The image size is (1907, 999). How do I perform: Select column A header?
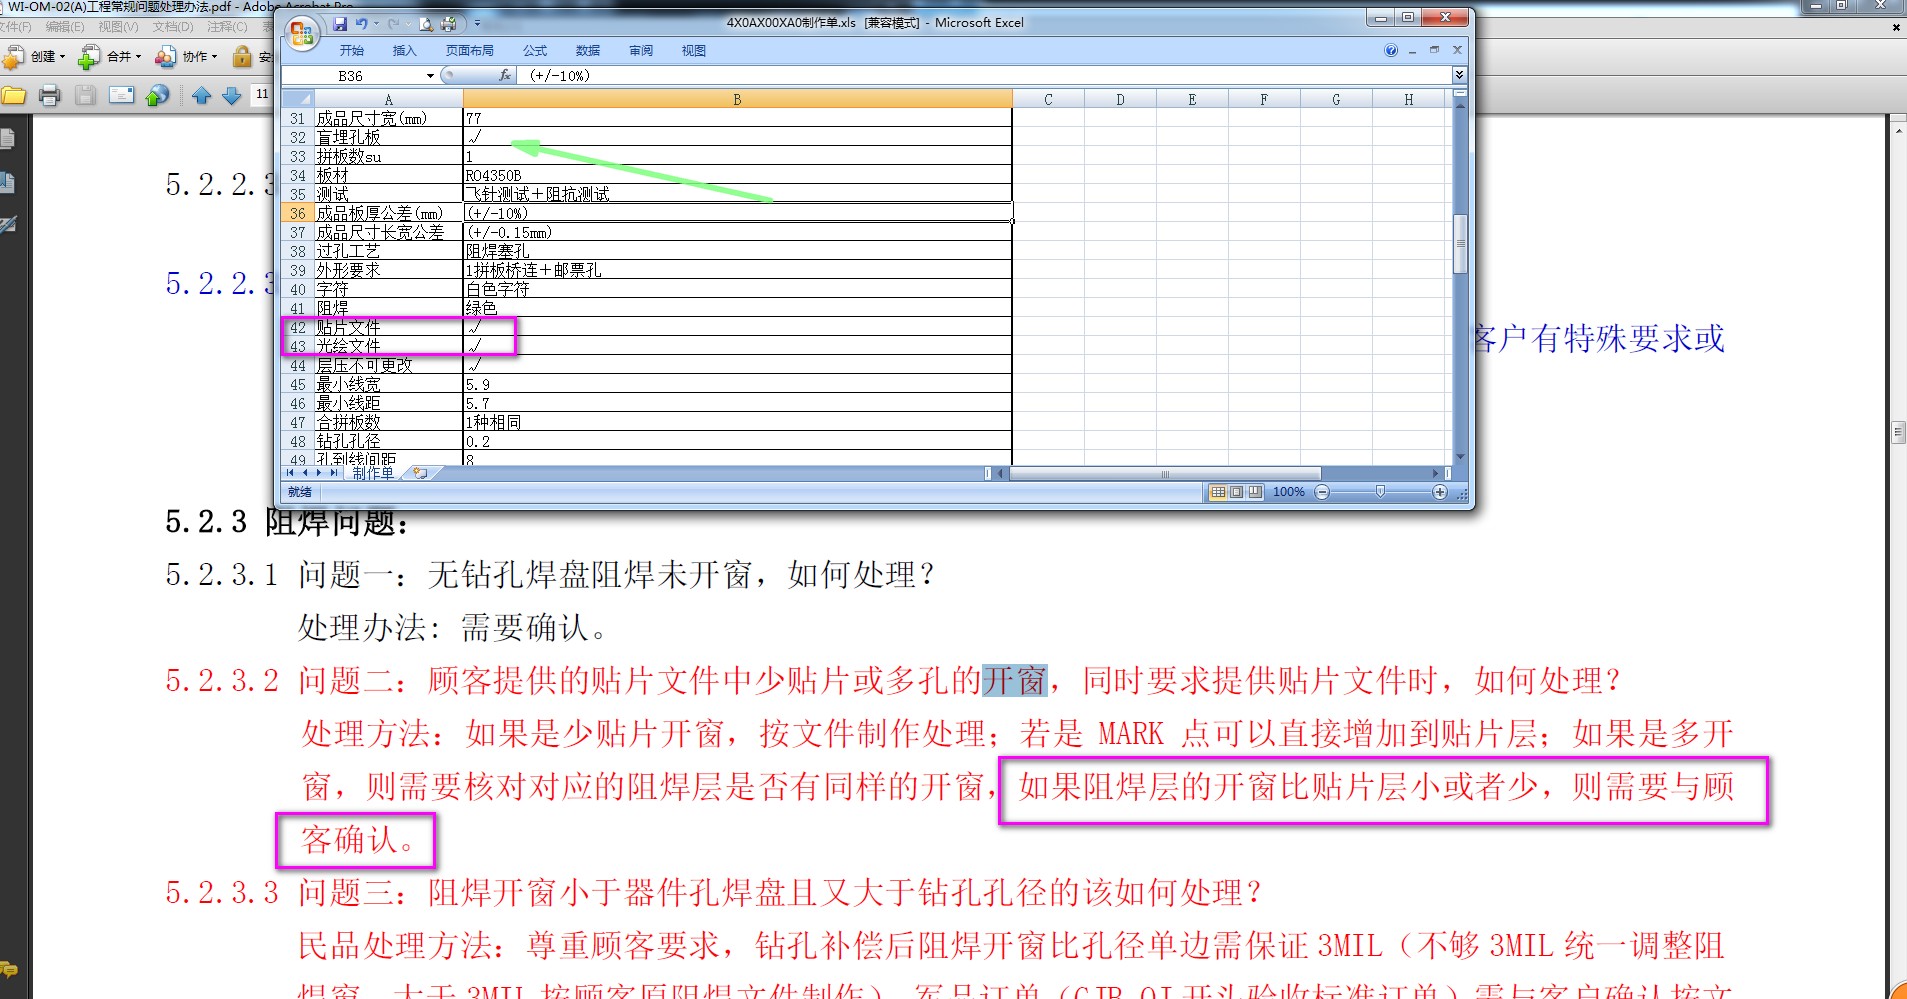(388, 99)
